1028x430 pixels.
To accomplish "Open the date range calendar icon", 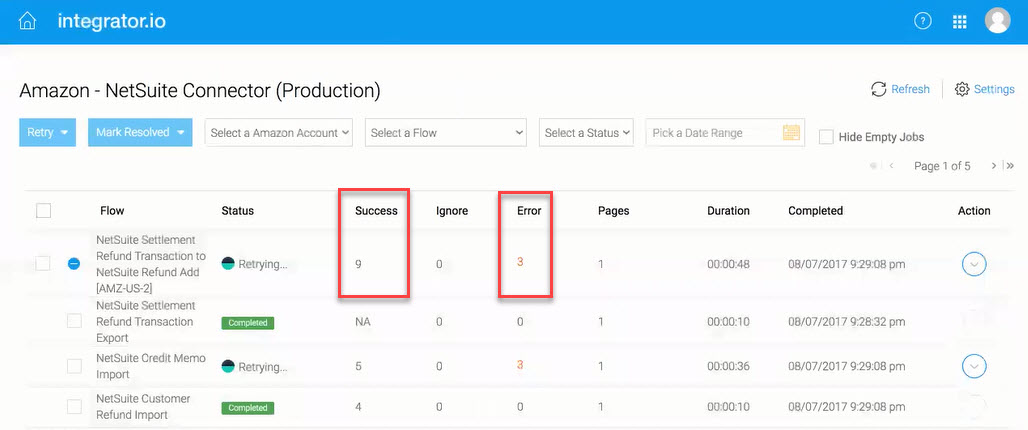I will (791, 132).
